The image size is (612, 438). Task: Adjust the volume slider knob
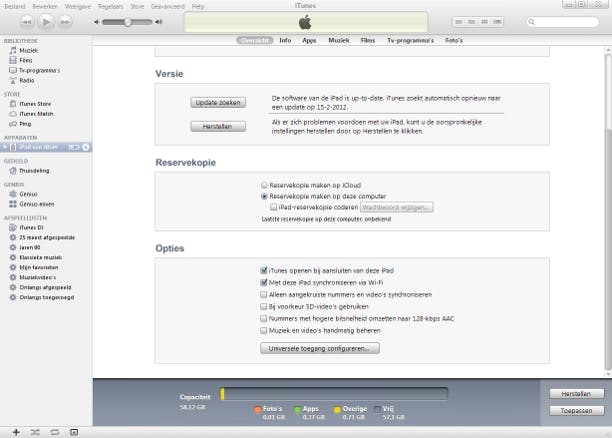pos(127,22)
